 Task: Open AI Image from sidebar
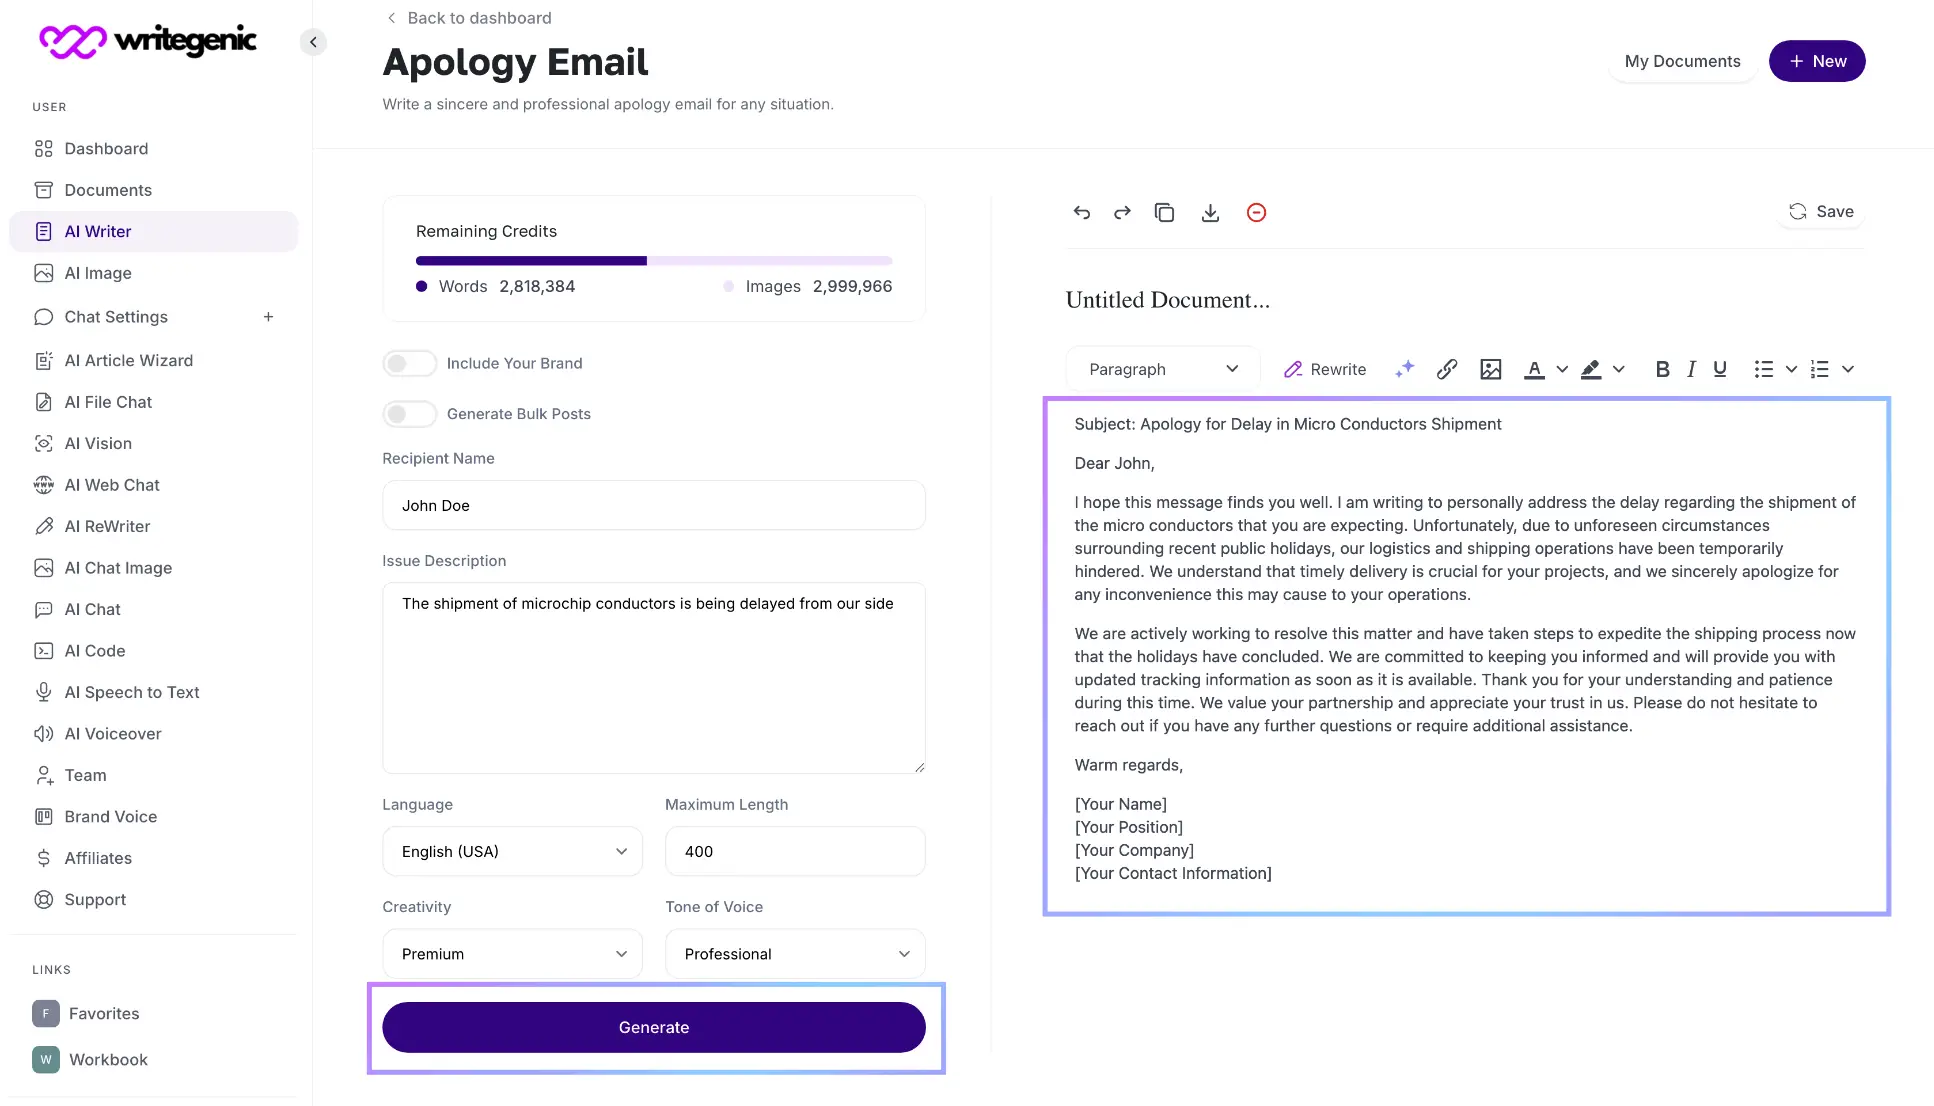click(x=97, y=272)
